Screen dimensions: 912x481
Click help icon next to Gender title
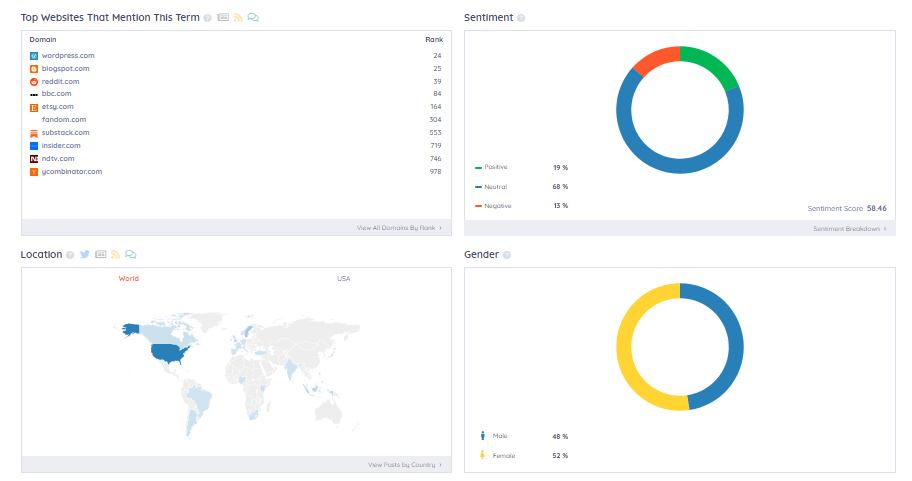tap(507, 255)
